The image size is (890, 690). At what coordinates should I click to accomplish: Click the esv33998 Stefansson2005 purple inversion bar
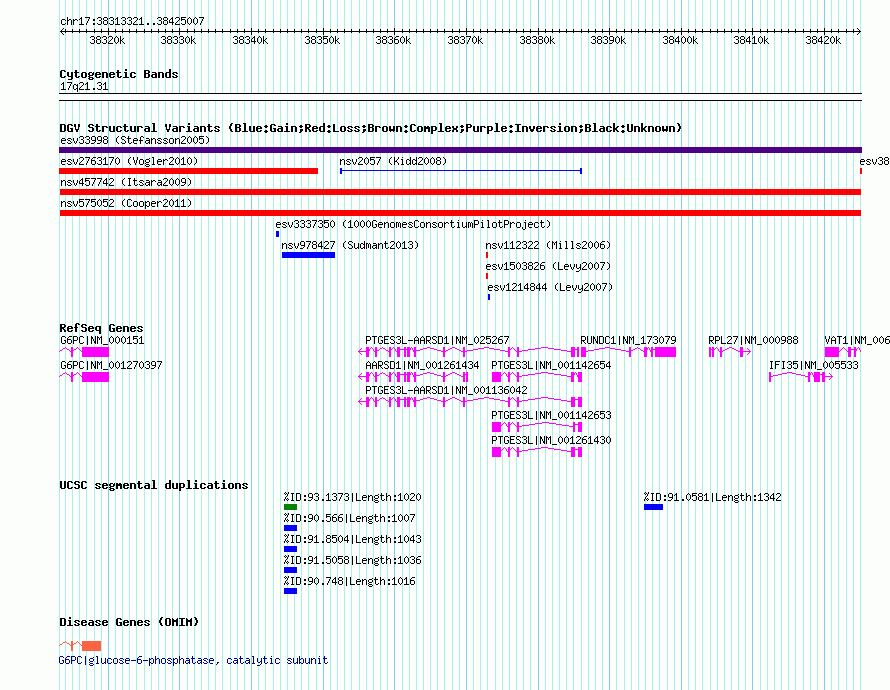[x=460, y=150]
